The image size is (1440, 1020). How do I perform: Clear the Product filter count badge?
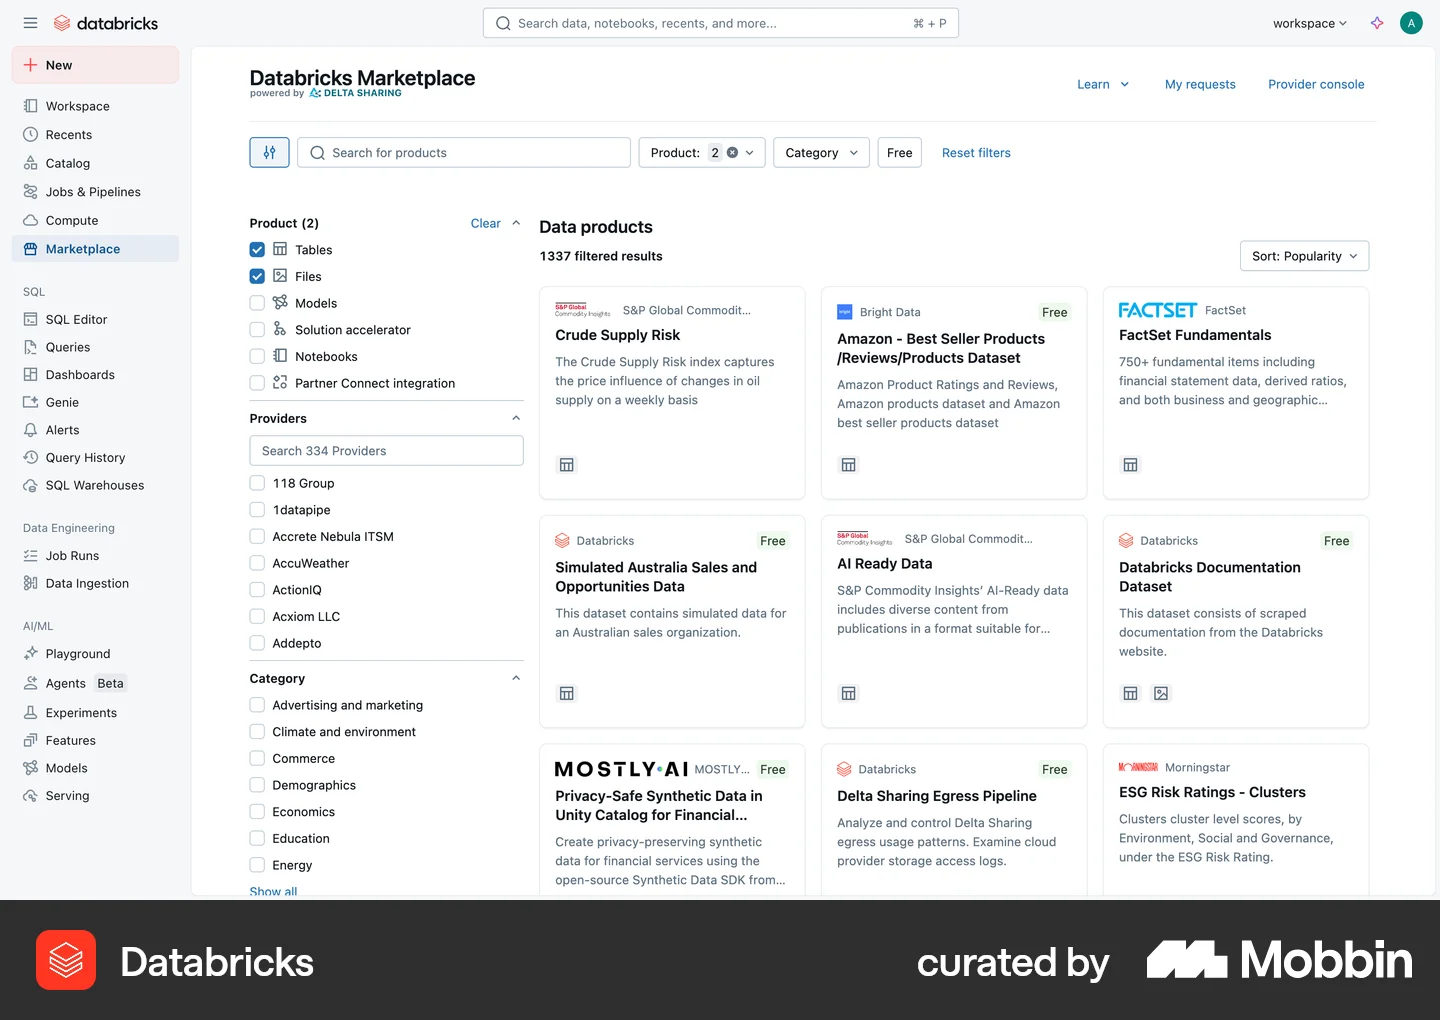click(732, 153)
